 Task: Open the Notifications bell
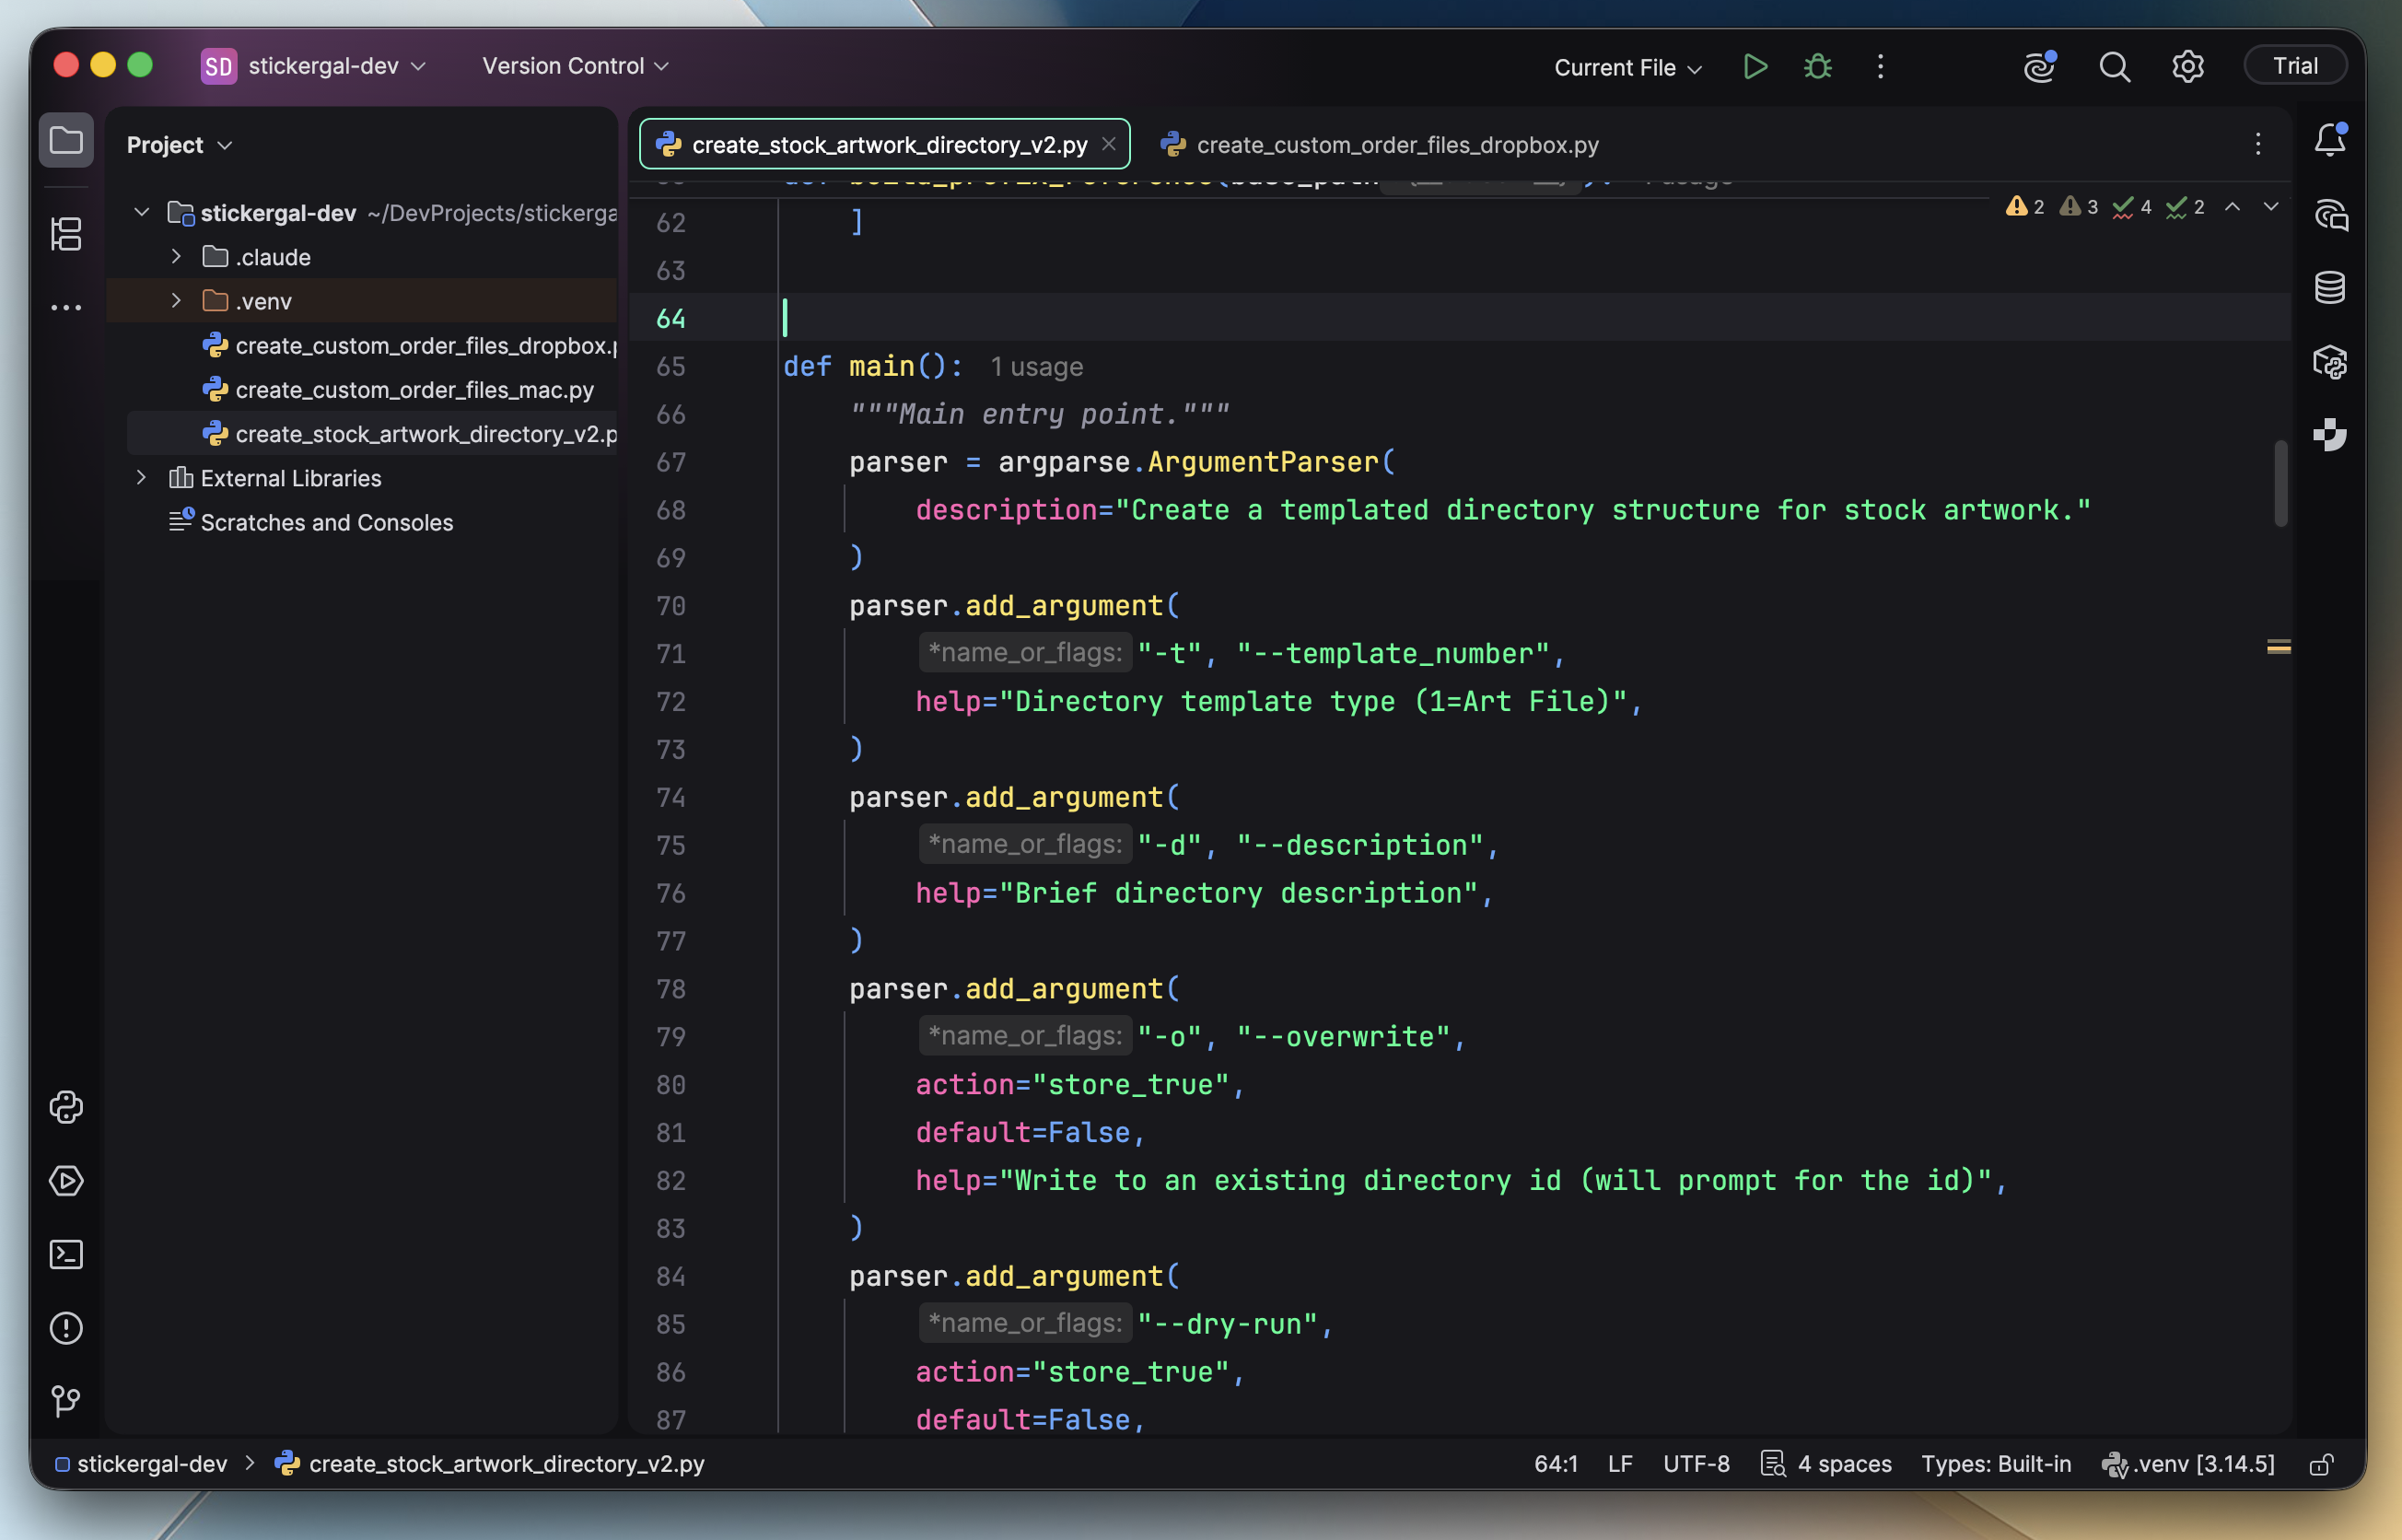2330,140
